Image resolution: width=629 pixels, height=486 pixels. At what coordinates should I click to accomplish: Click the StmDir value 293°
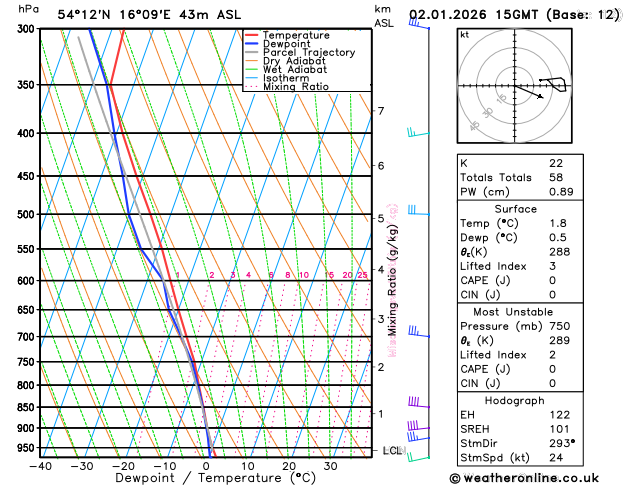coord(562,443)
